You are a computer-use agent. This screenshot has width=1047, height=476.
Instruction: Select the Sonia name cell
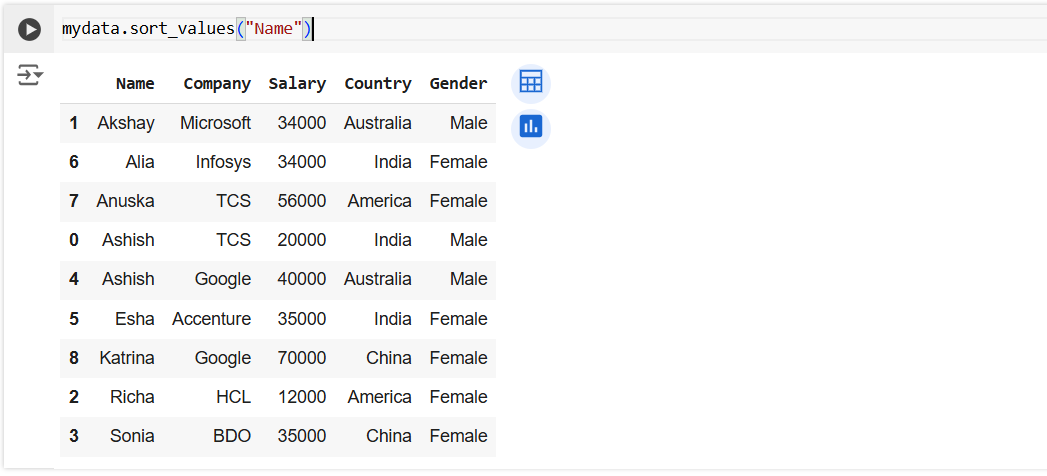(133, 436)
